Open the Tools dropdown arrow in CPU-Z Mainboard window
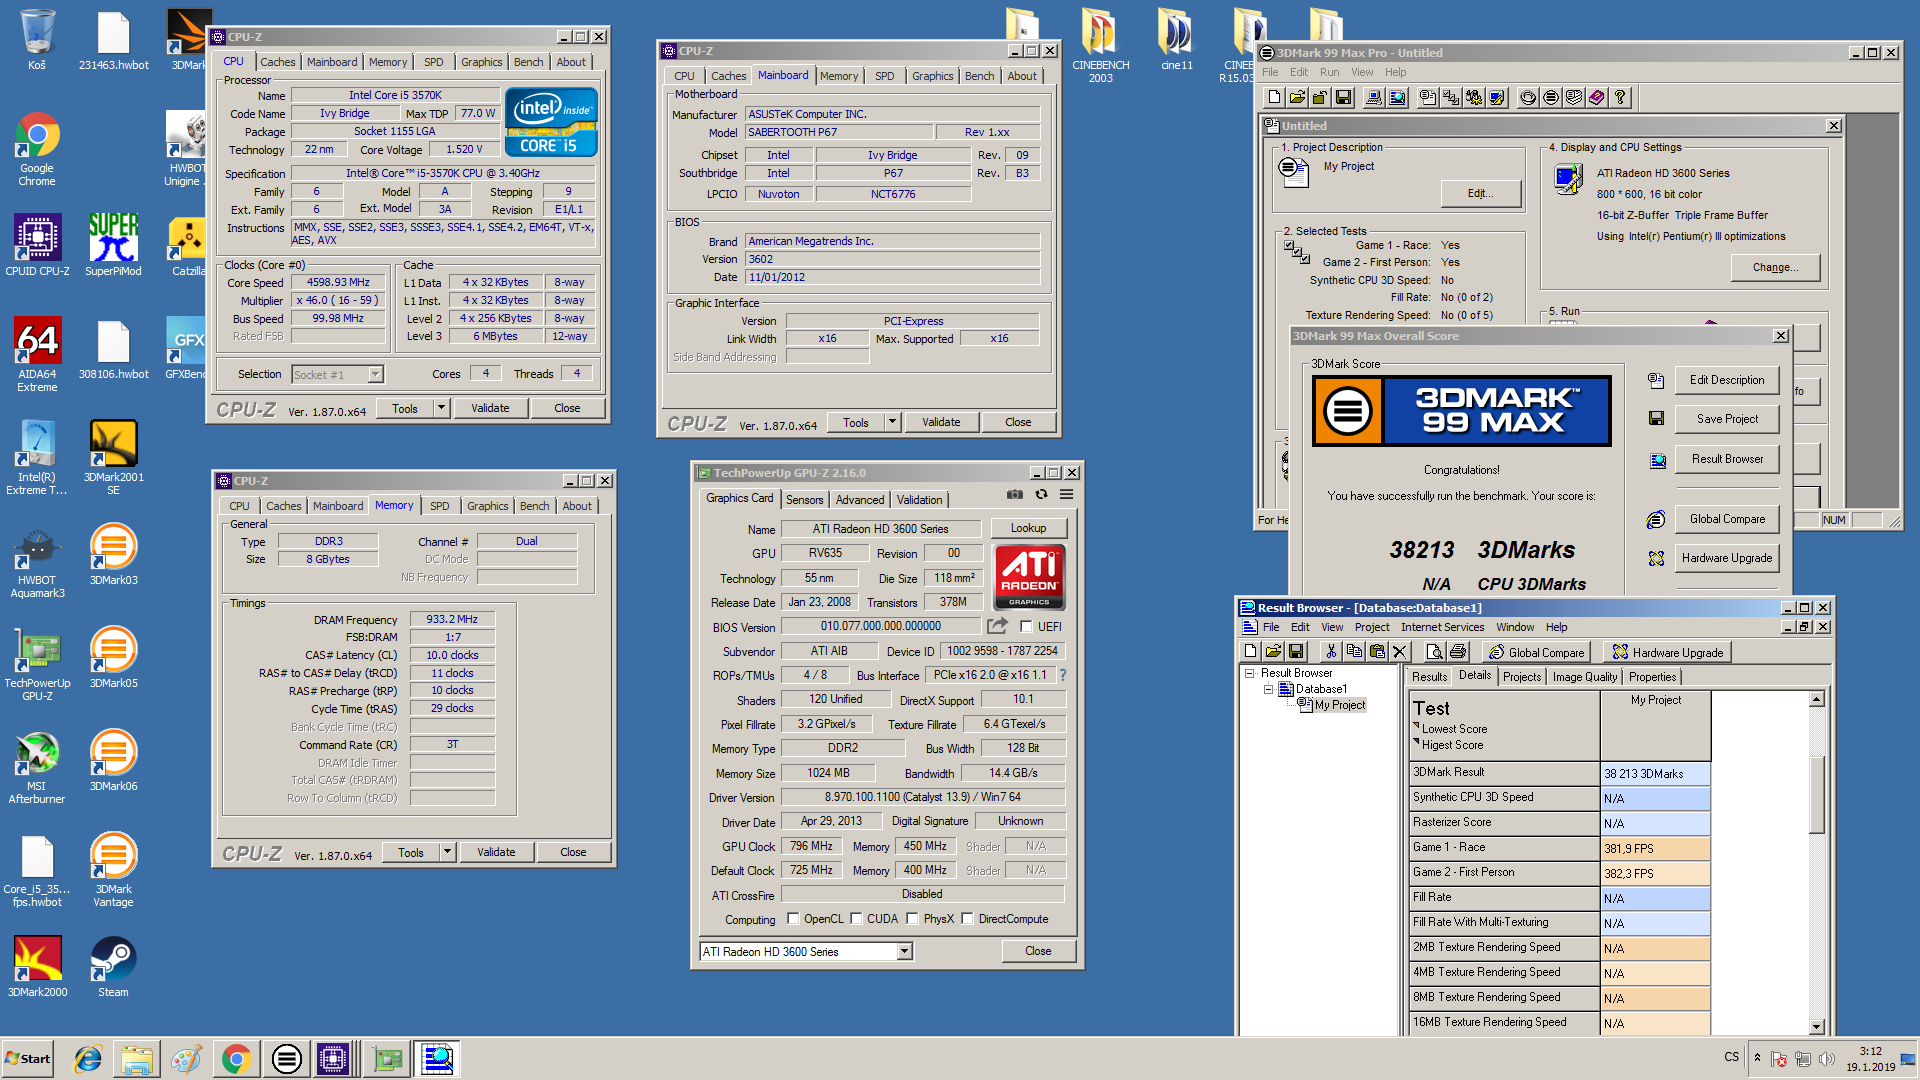1920x1080 pixels. coord(892,422)
